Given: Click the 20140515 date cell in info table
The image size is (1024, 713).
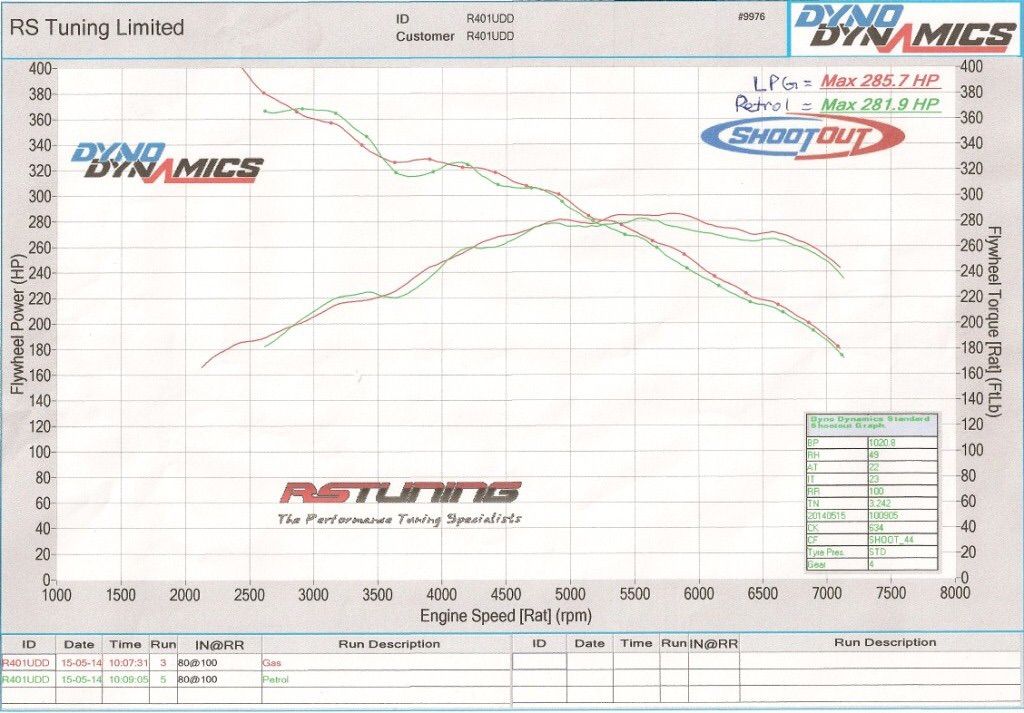Looking at the screenshot, I should click(x=838, y=515).
